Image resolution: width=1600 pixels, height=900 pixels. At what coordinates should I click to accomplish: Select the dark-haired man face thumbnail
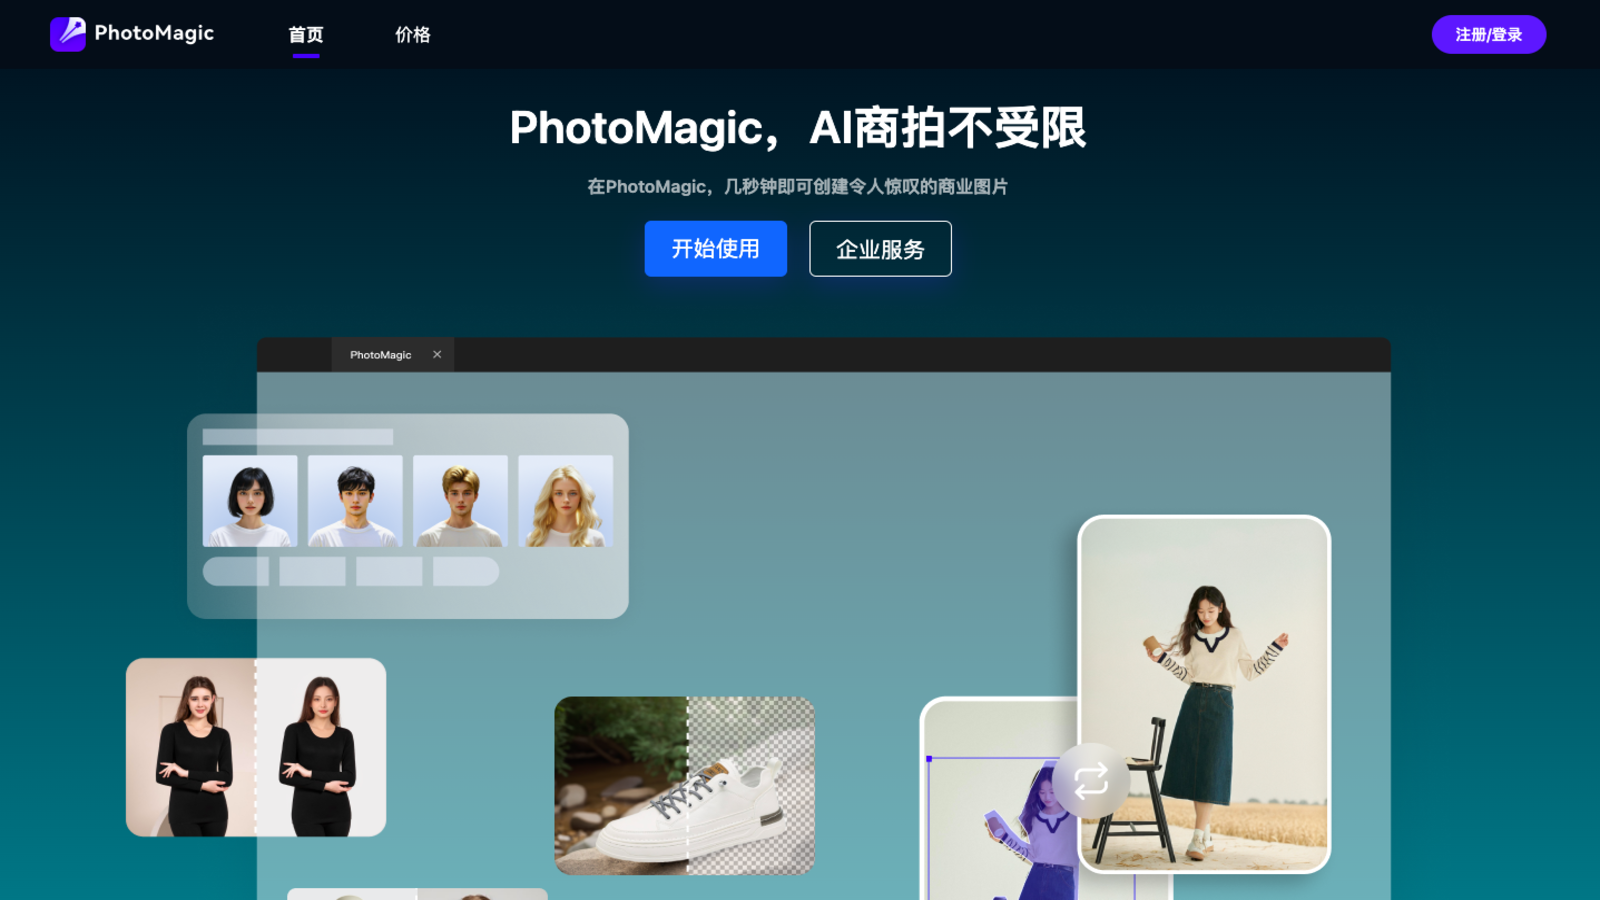pyautogui.click(x=355, y=501)
